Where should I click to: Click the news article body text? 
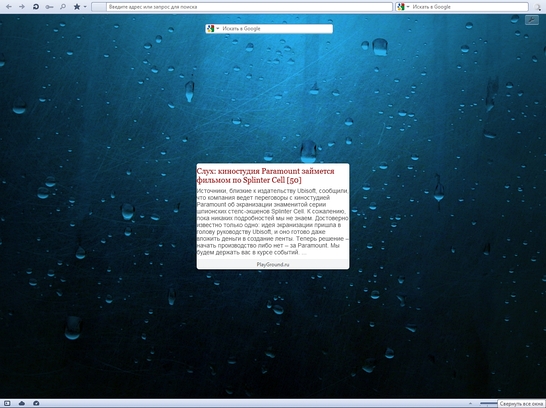point(273,221)
